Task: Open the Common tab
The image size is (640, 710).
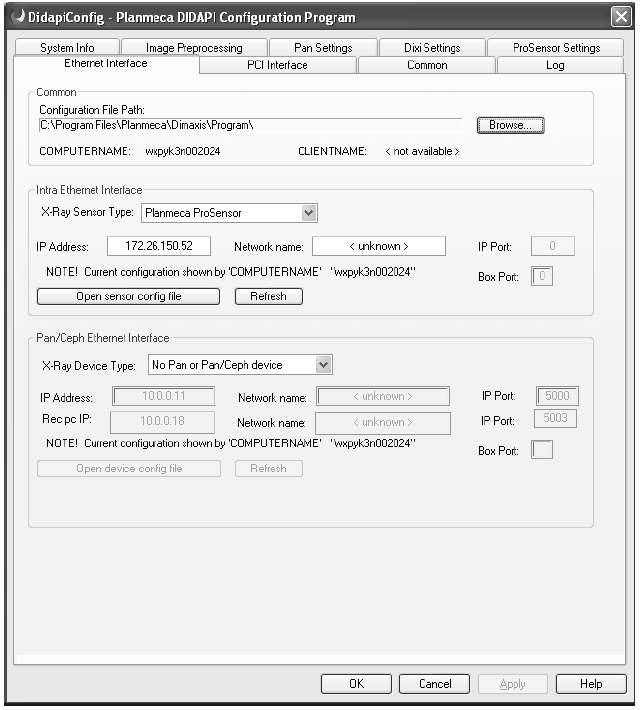Action: tap(427, 65)
